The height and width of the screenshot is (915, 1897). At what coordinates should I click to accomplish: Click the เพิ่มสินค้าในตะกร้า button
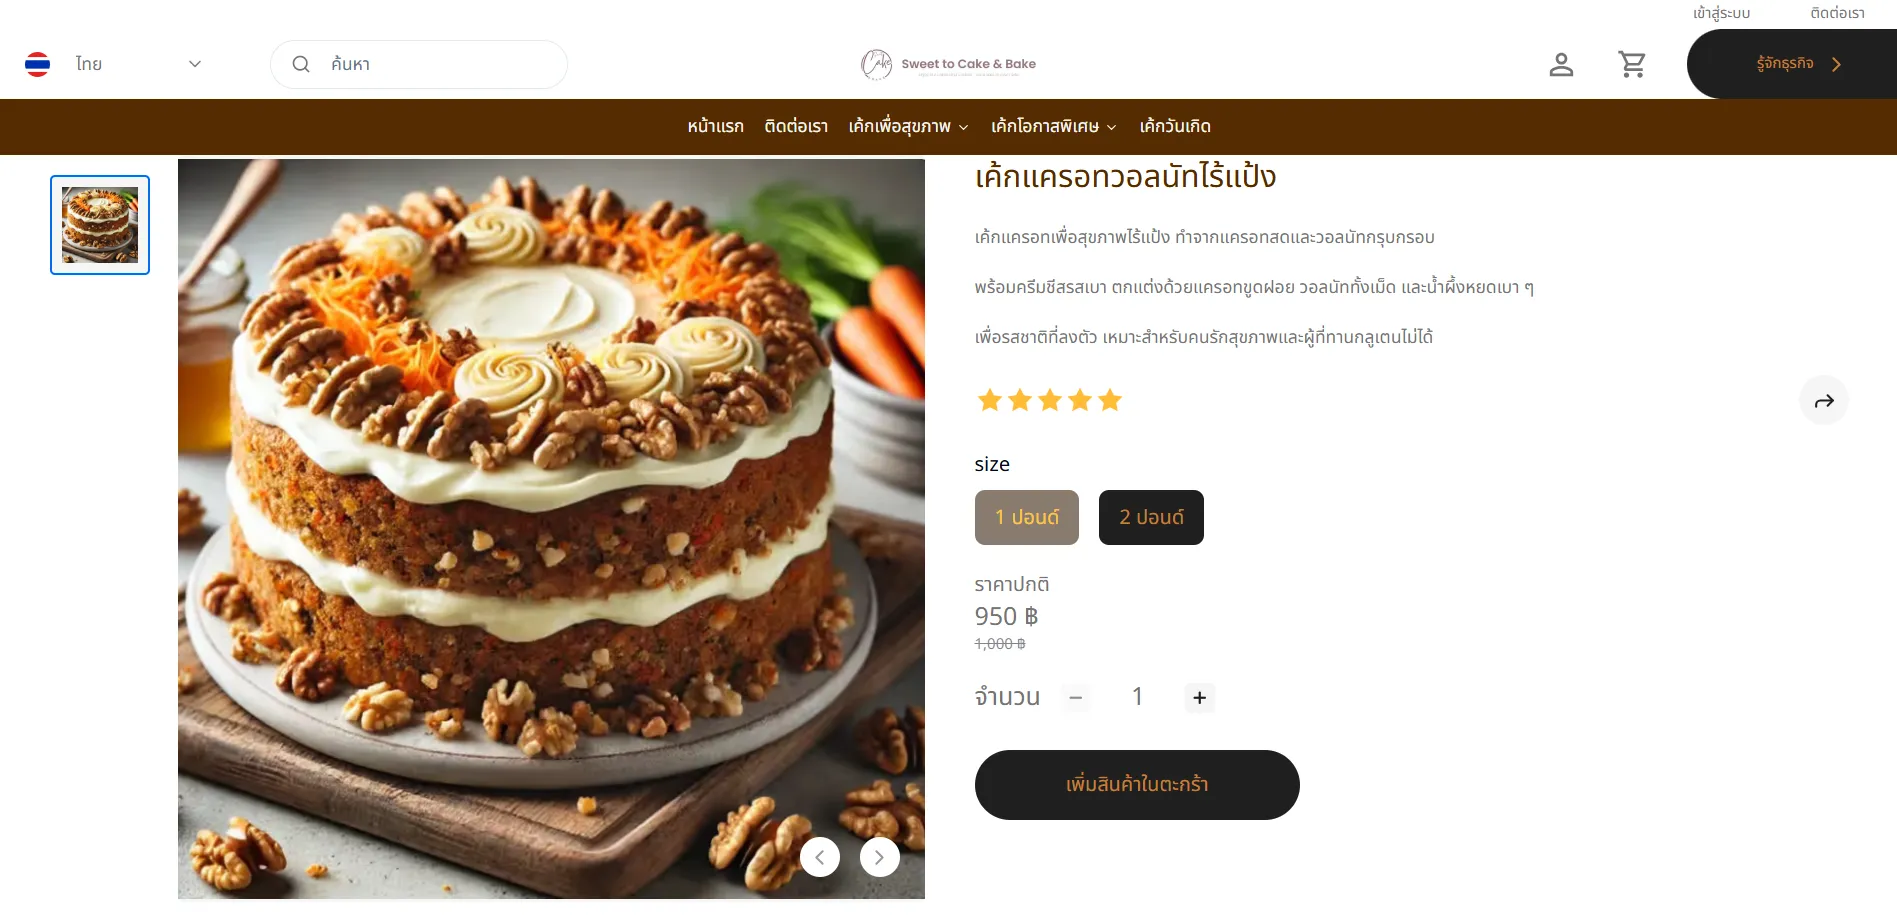point(1137,785)
